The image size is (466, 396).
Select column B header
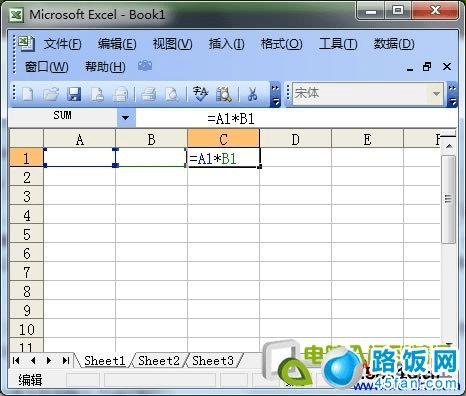[x=151, y=139]
